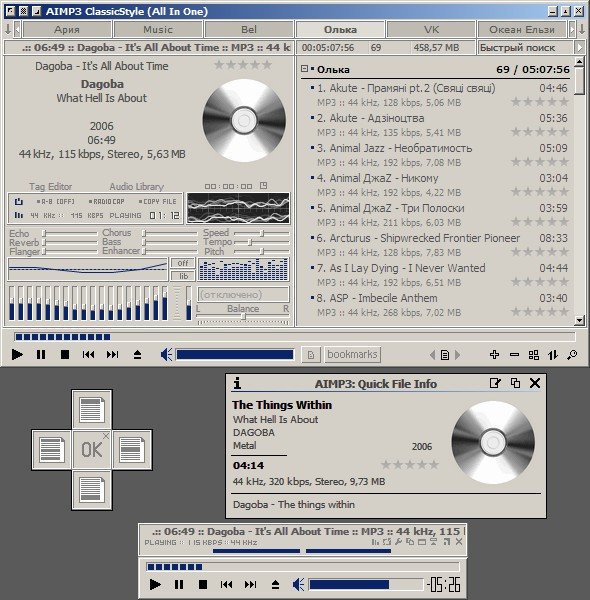Click in the Быстрый поиск search field
This screenshot has height=600, width=590.
[x=526, y=47]
